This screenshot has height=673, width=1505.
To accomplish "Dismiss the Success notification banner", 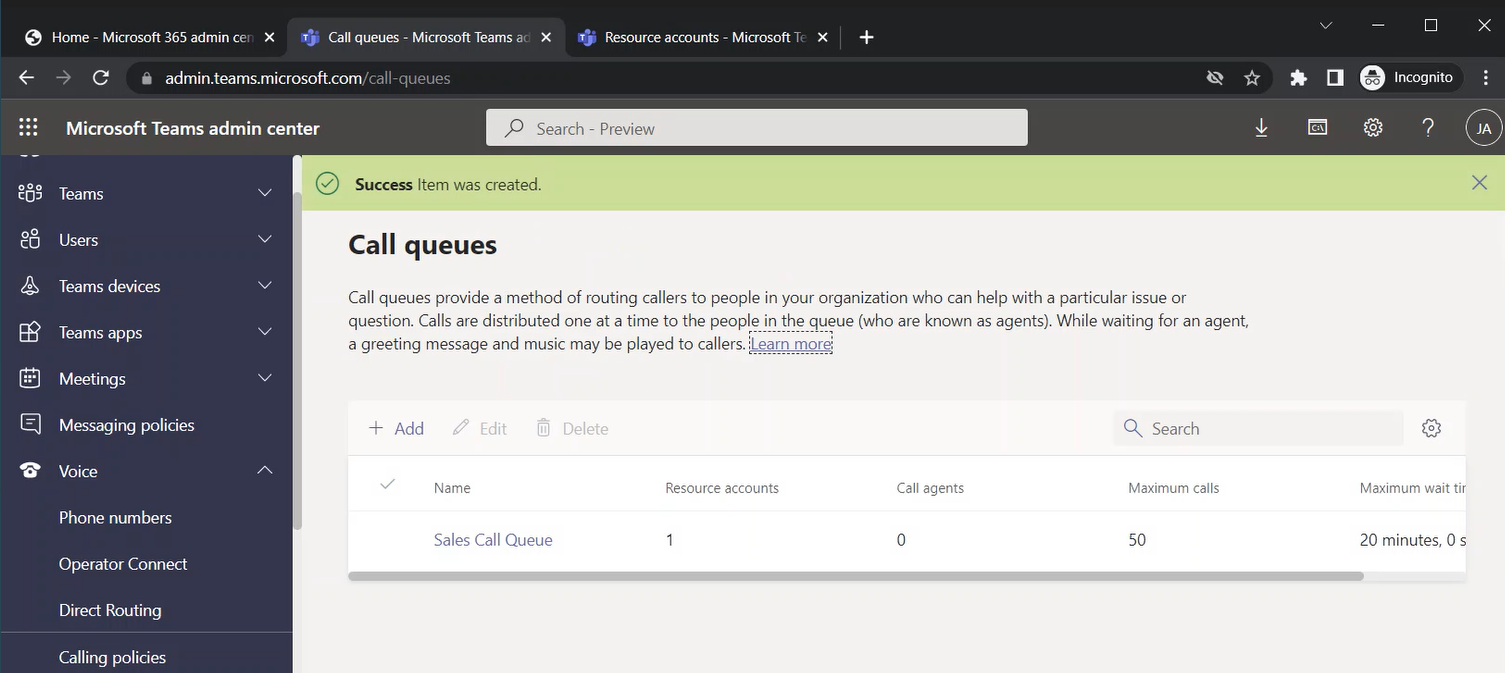I will pos(1479,182).
